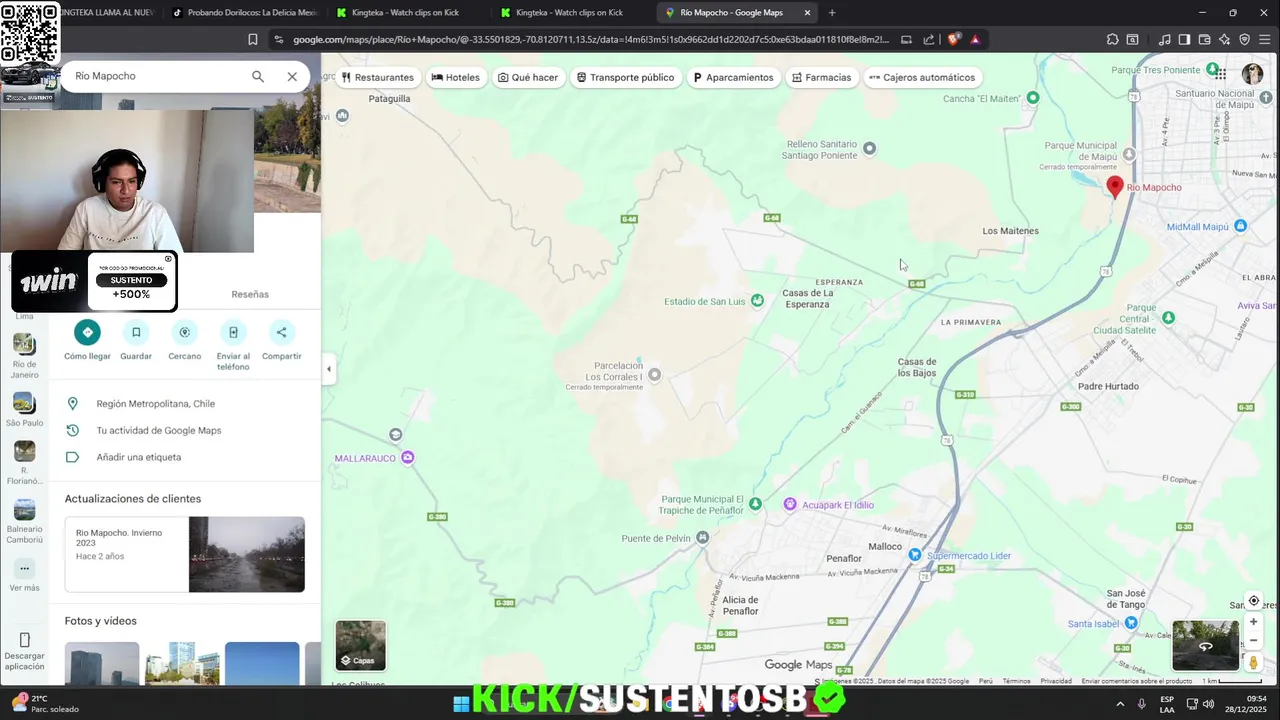
Task: Open the Términos footer link
Action: coord(1016,681)
